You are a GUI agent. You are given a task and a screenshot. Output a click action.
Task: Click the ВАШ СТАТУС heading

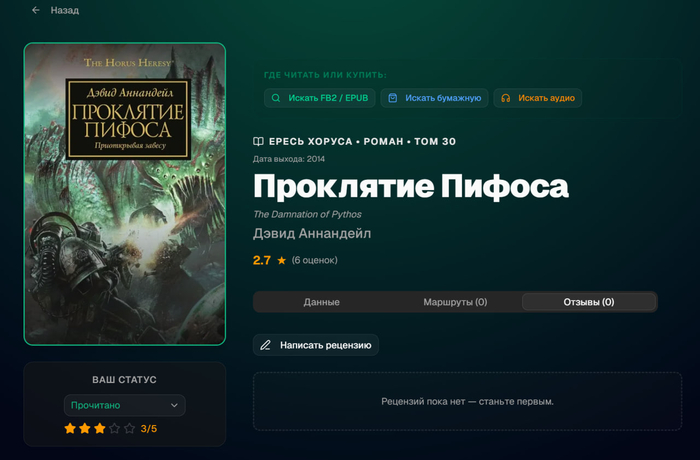tap(124, 380)
